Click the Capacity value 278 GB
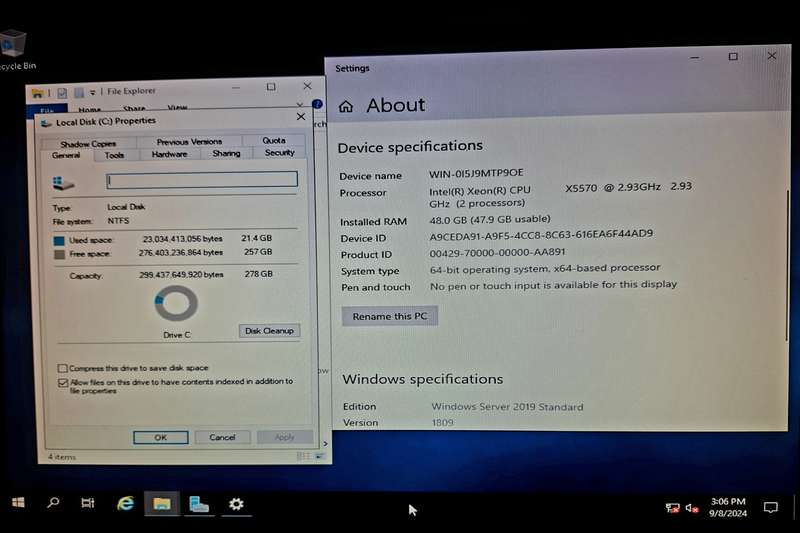The image size is (800, 533). point(258,274)
